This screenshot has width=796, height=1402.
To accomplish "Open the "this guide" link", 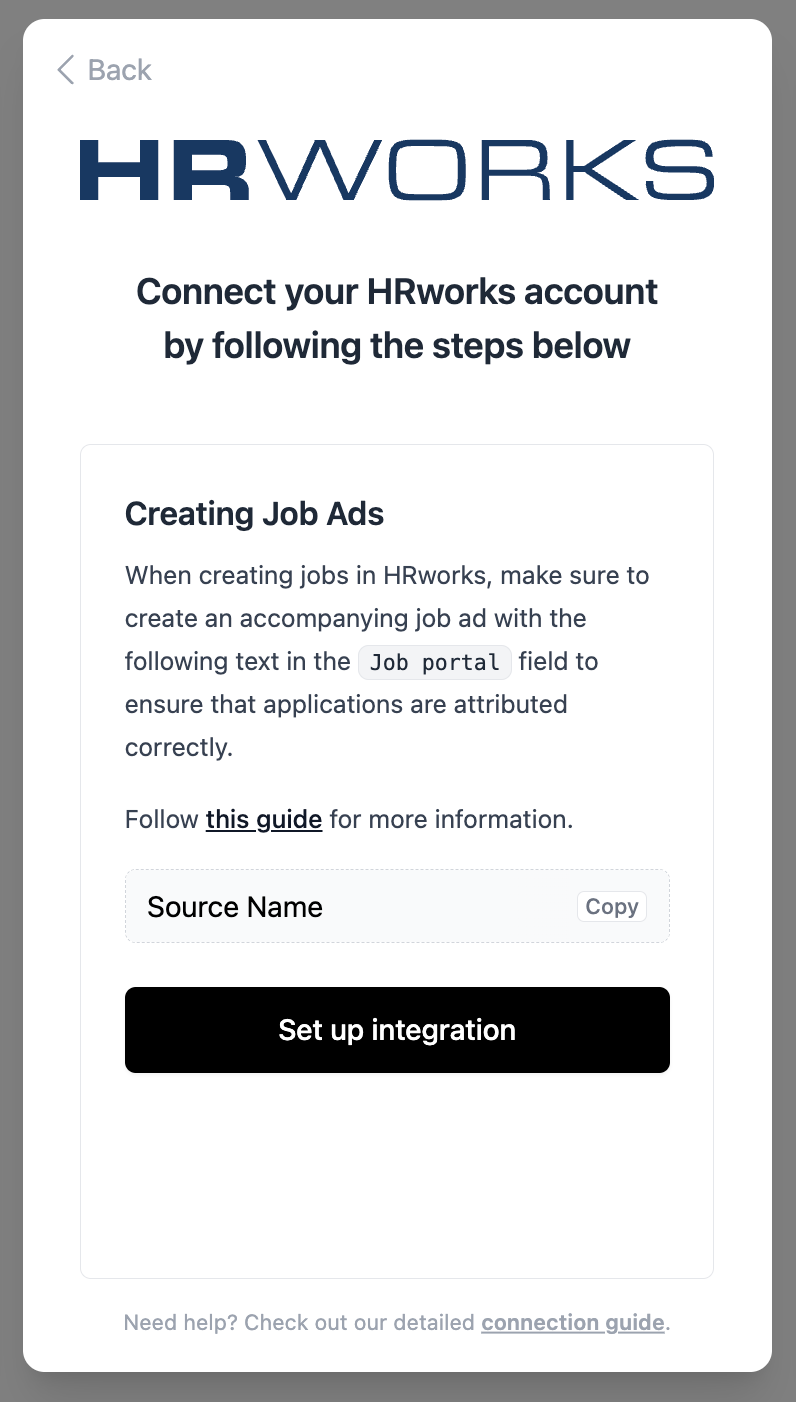I will coord(264,820).
